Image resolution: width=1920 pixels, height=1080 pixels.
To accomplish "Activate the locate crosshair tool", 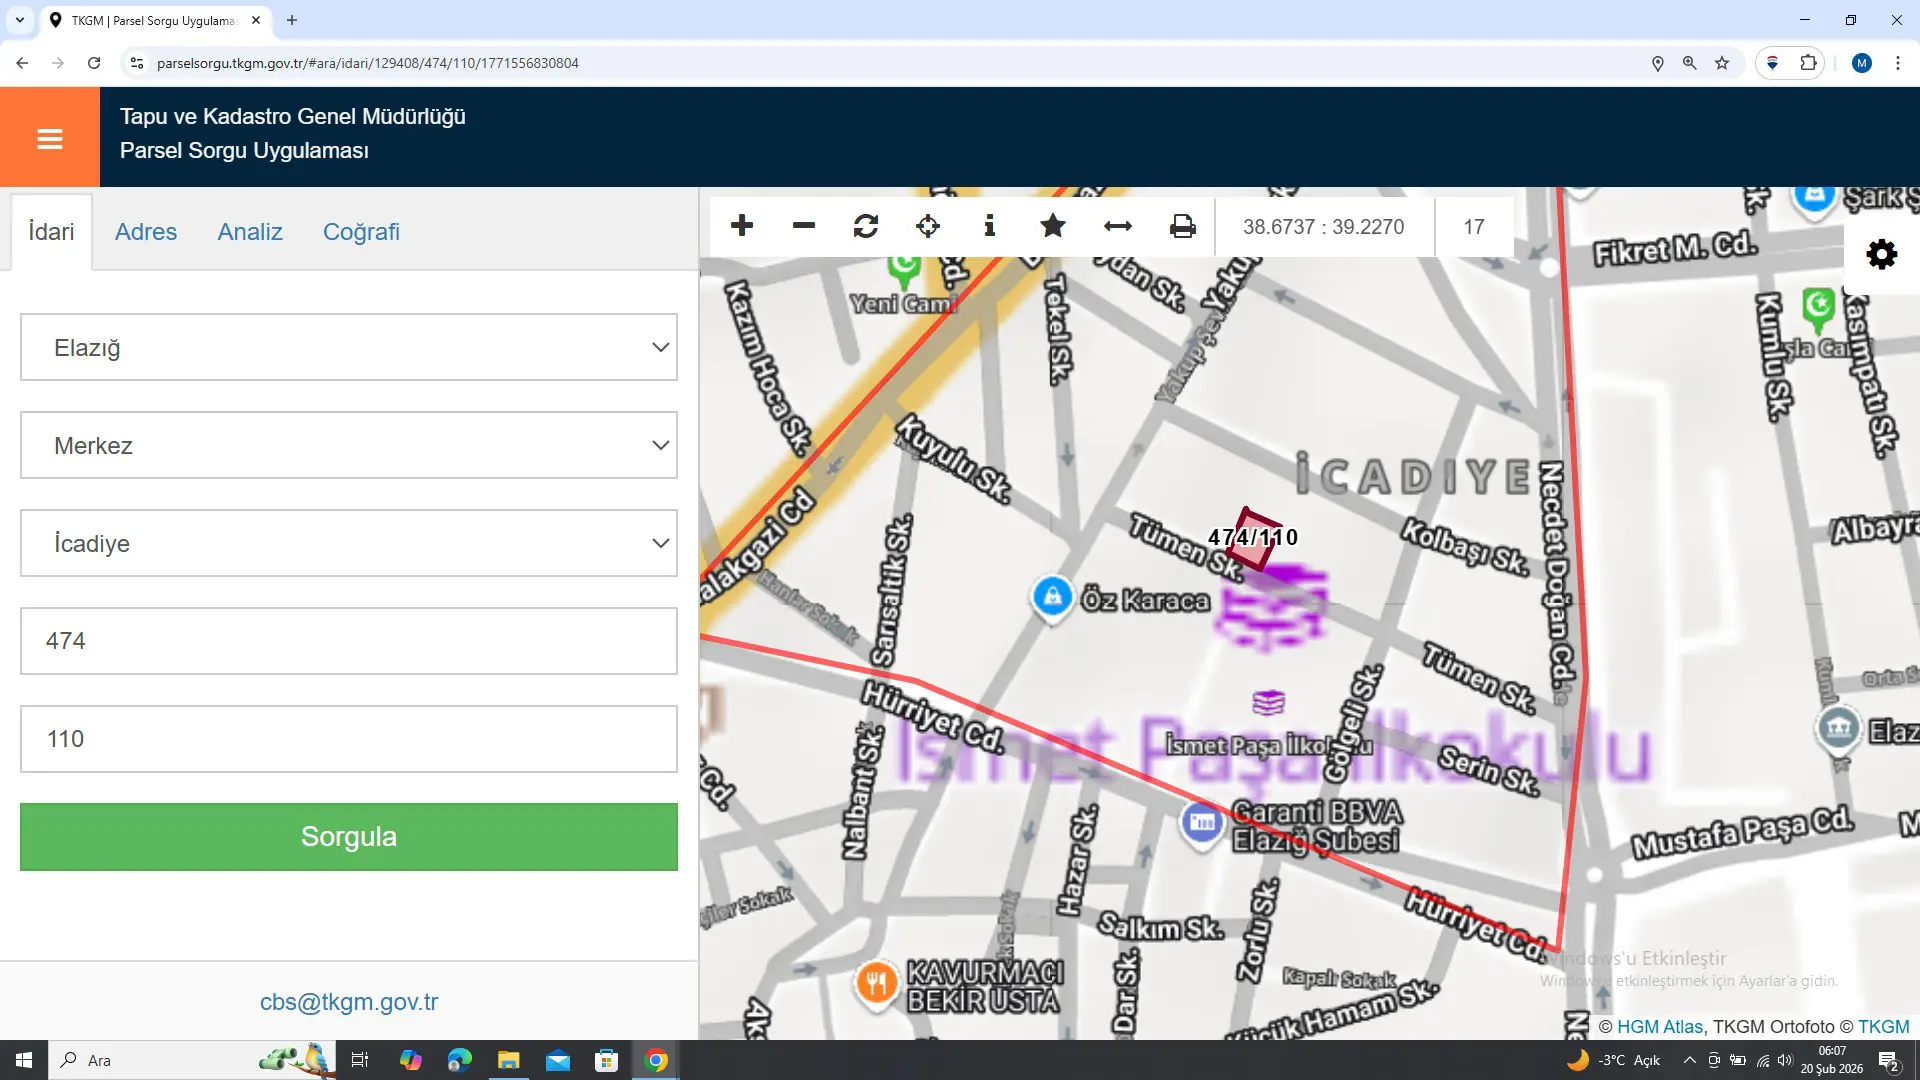I will 928,226.
